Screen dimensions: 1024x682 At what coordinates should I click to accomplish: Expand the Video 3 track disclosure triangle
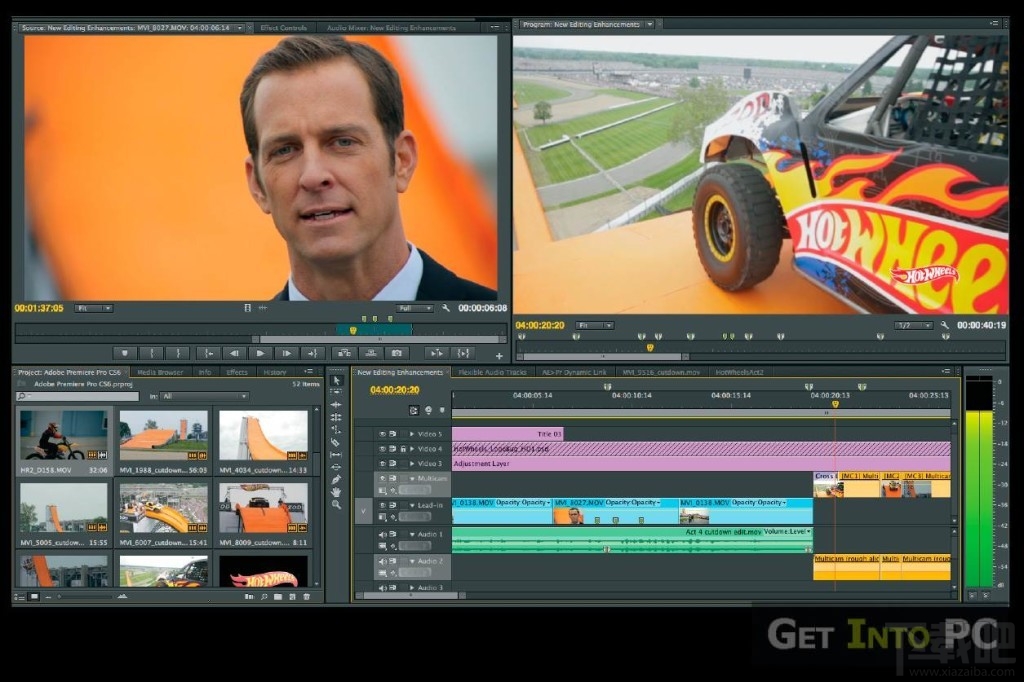(412, 462)
